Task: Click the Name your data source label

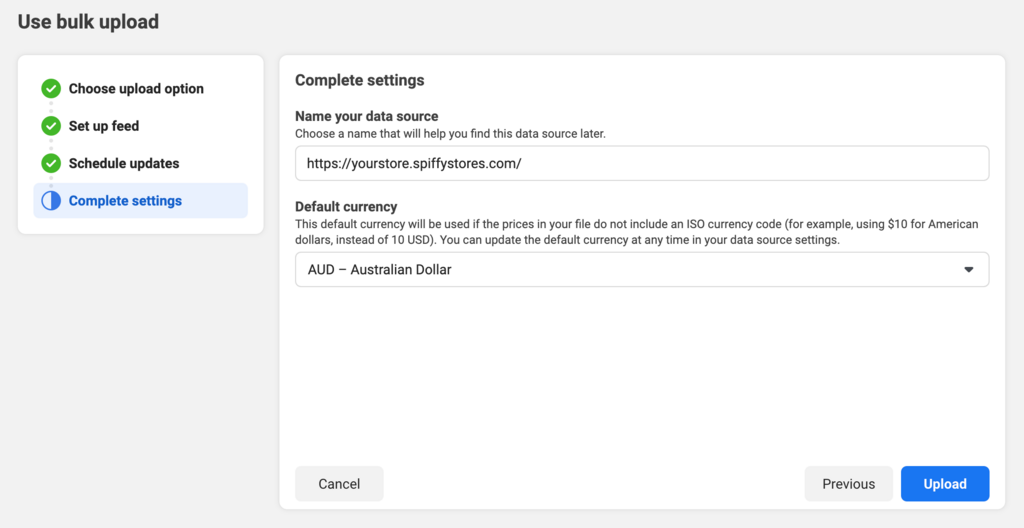Action: [366, 116]
